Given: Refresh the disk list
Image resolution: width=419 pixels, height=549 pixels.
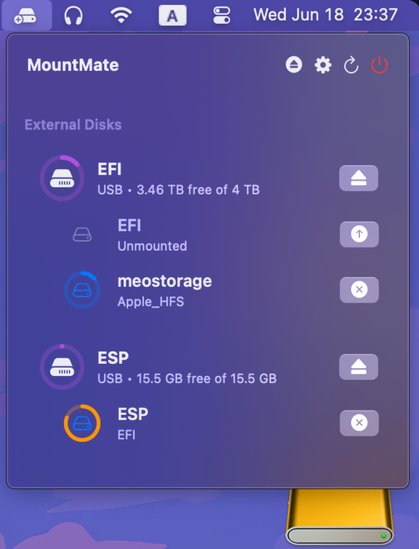Looking at the screenshot, I should click(x=351, y=65).
